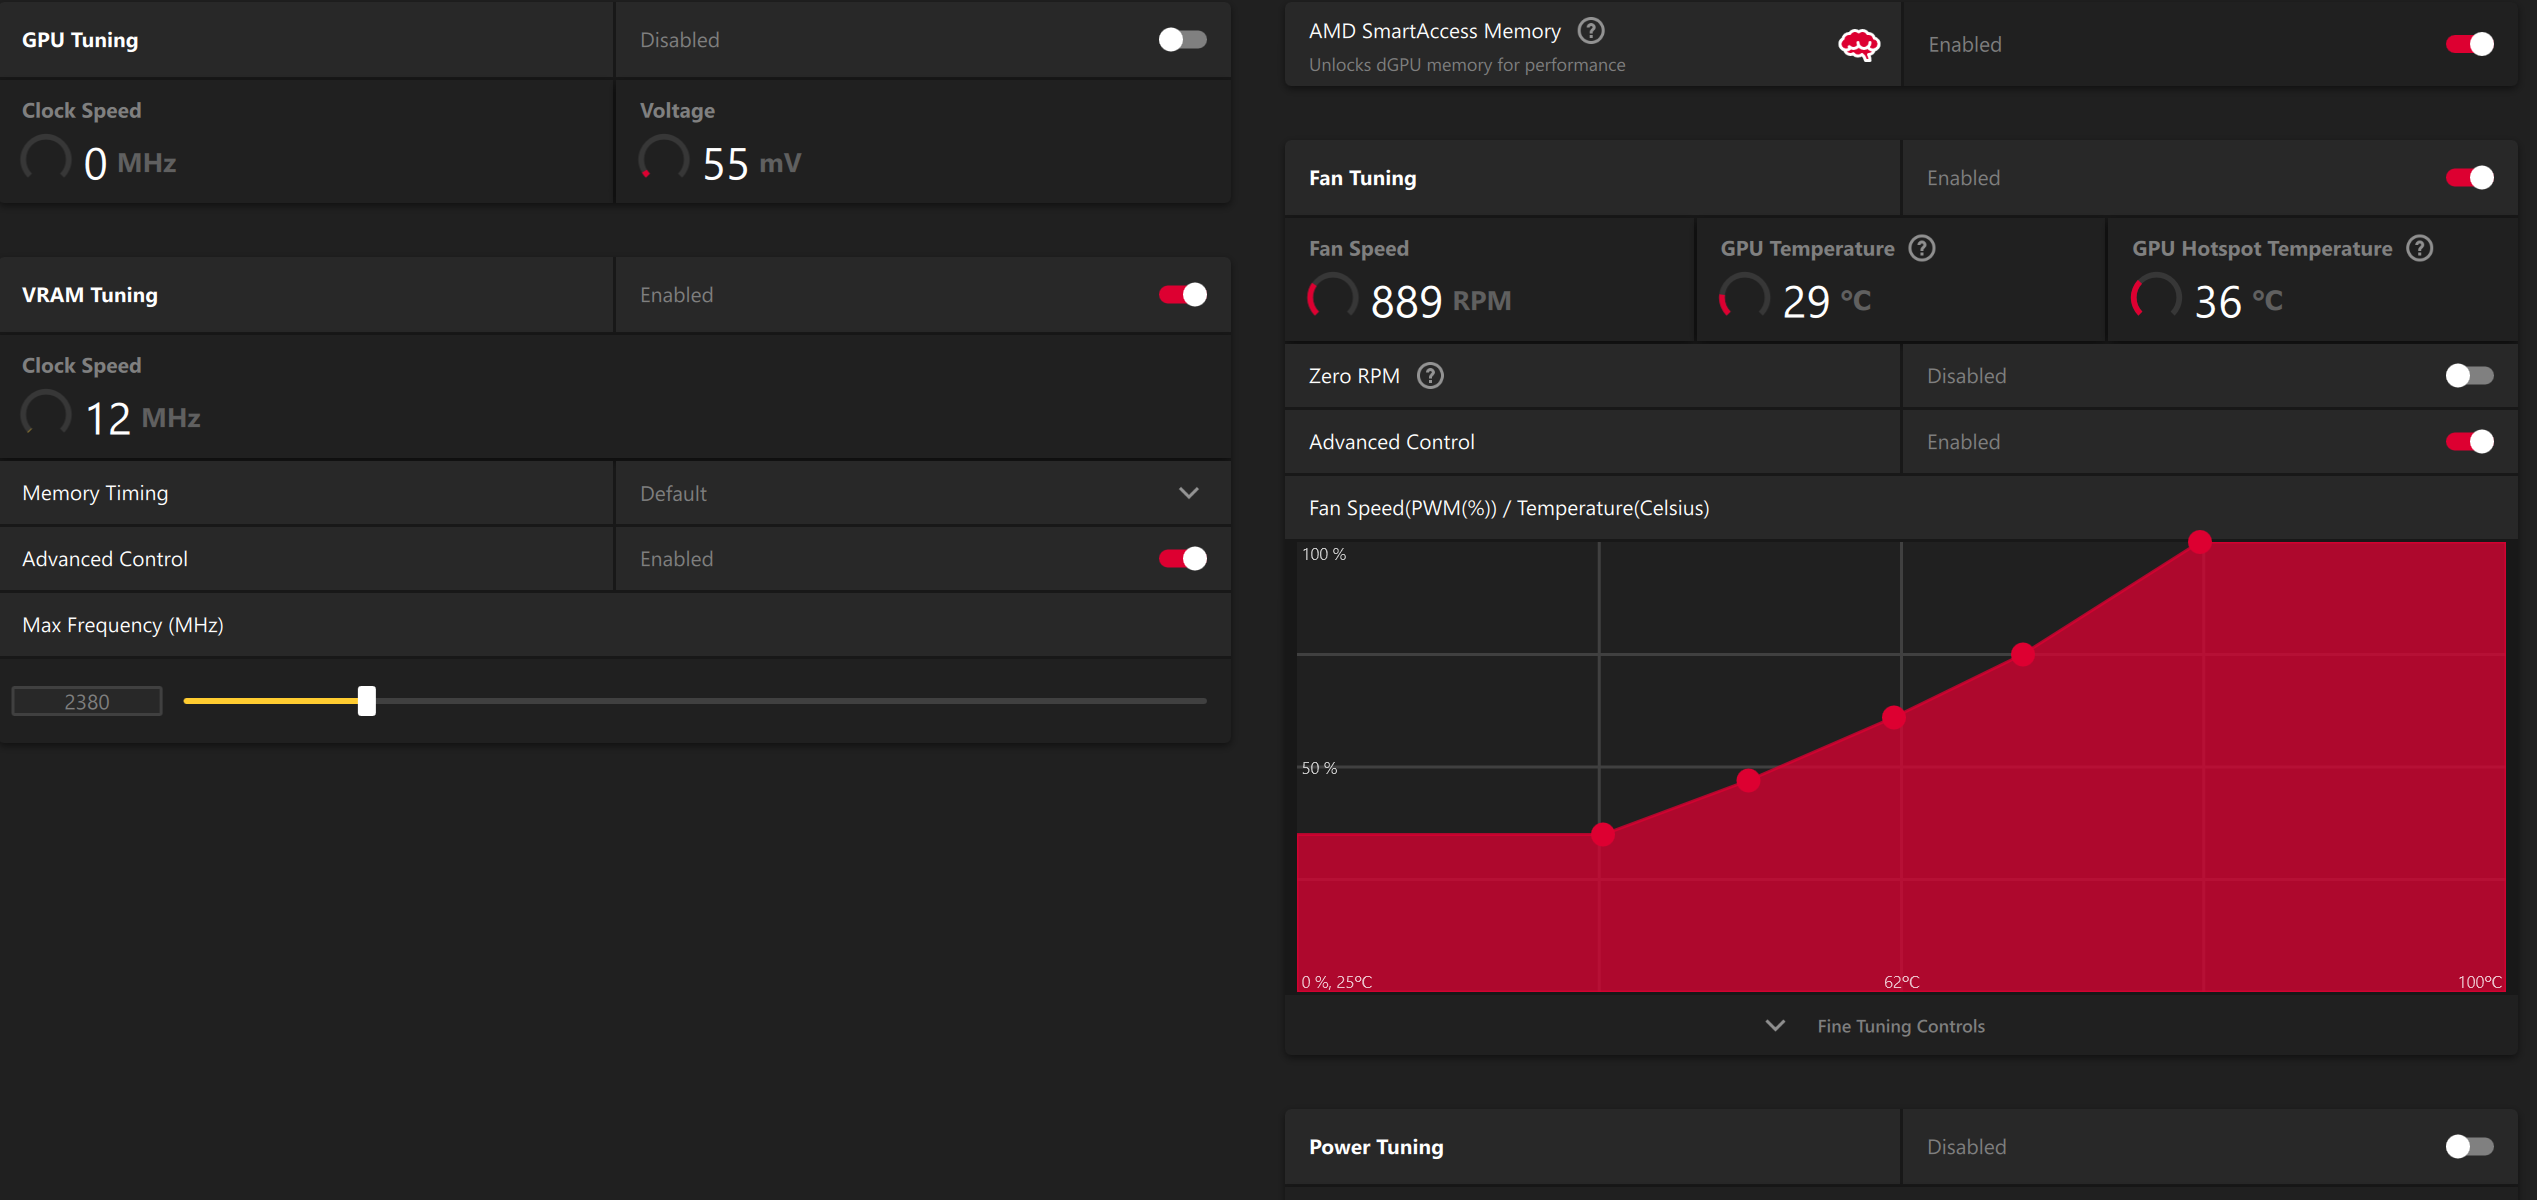This screenshot has height=1200, width=2537.
Task: Click the Zero RPM label
Action: (1354, 376)
